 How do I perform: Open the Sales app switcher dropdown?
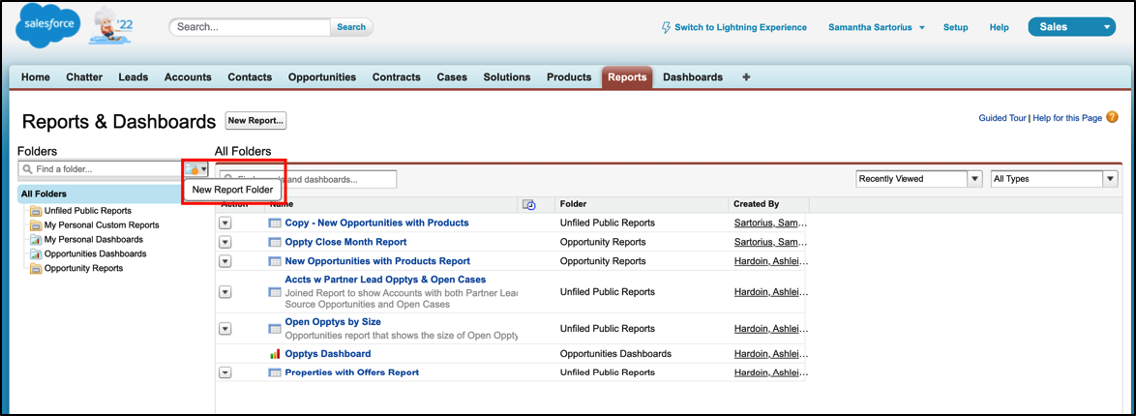point(1071,27)
